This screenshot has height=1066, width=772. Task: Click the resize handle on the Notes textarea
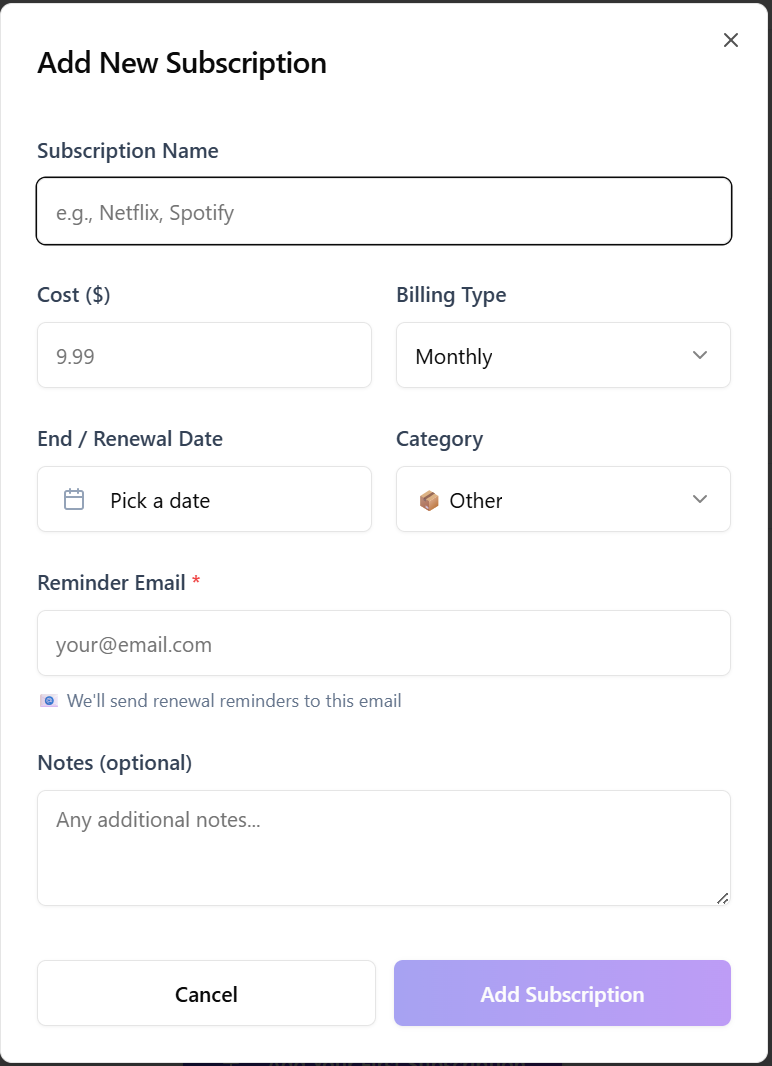(x=722, y=899)
